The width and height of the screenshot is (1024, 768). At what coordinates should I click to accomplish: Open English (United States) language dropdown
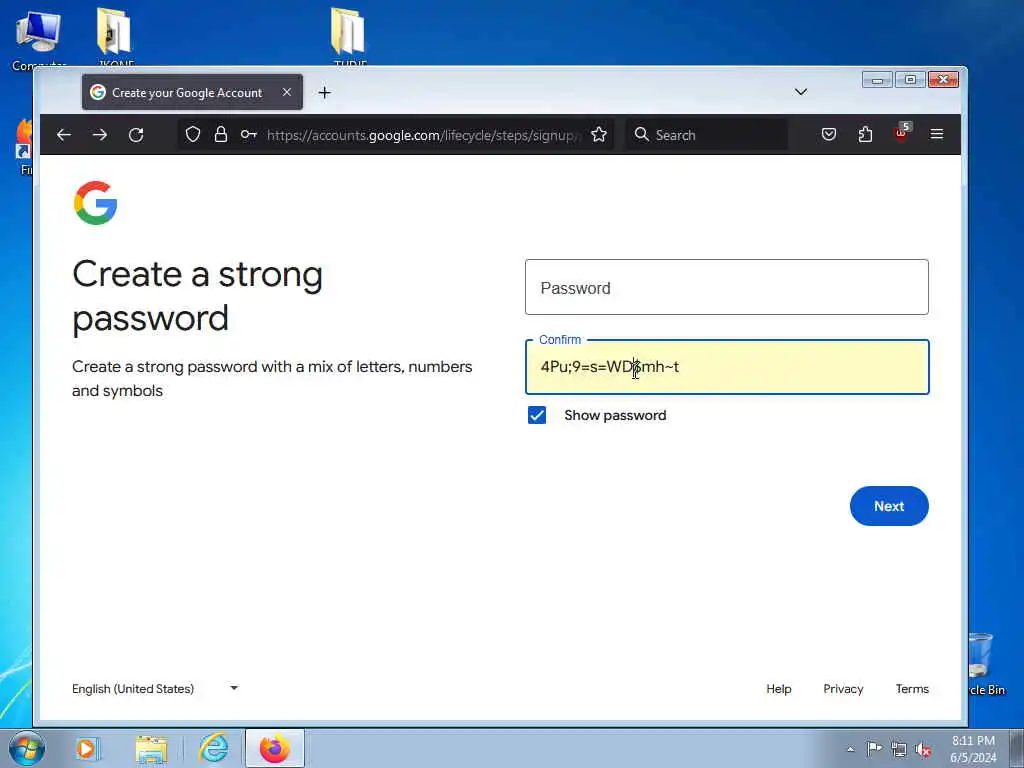point(155,688)
